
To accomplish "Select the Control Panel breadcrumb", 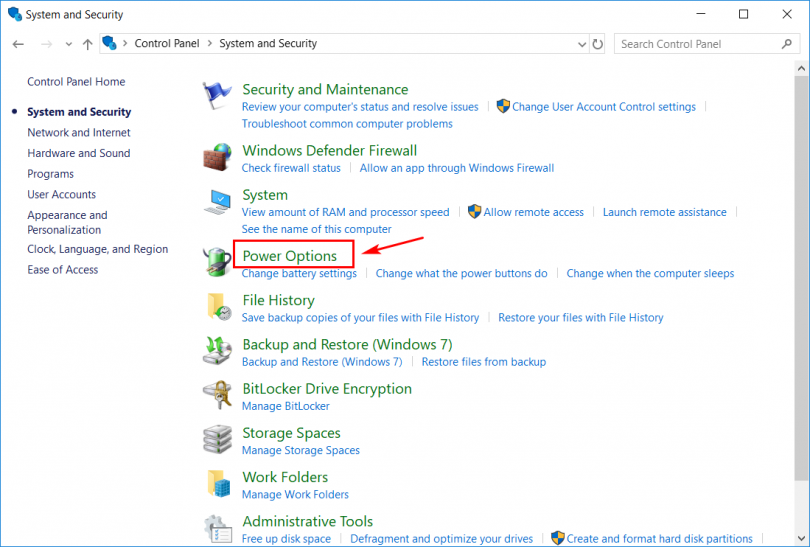I will [x=167, y=44].
